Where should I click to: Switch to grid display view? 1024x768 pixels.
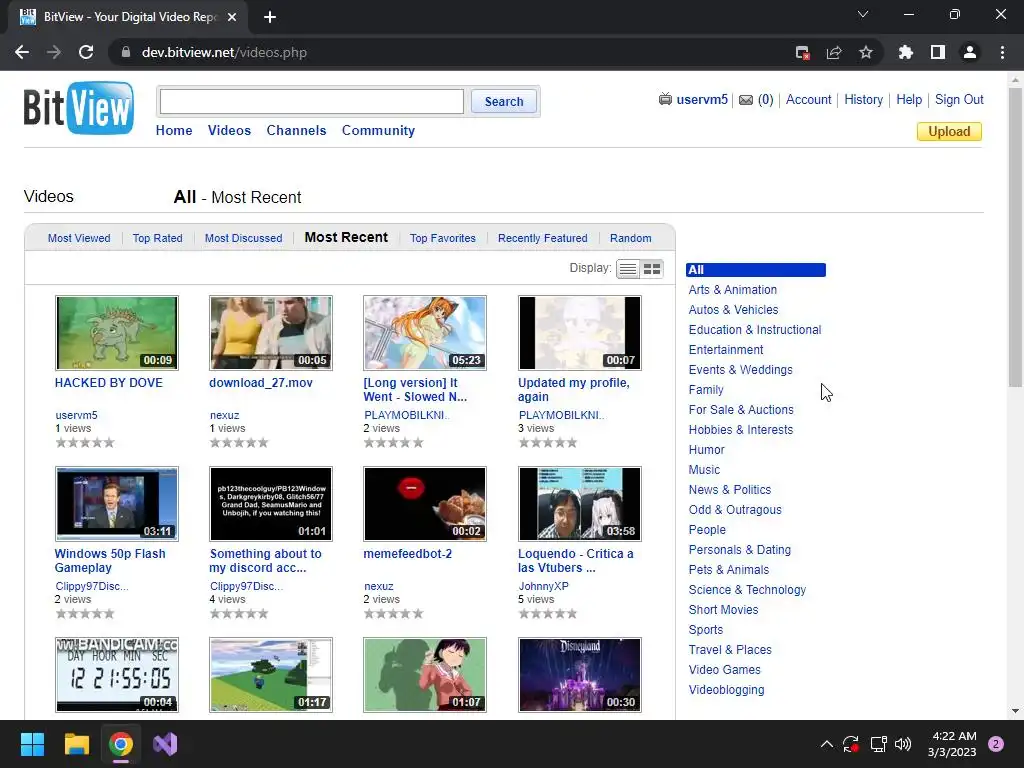pos(652,269)
